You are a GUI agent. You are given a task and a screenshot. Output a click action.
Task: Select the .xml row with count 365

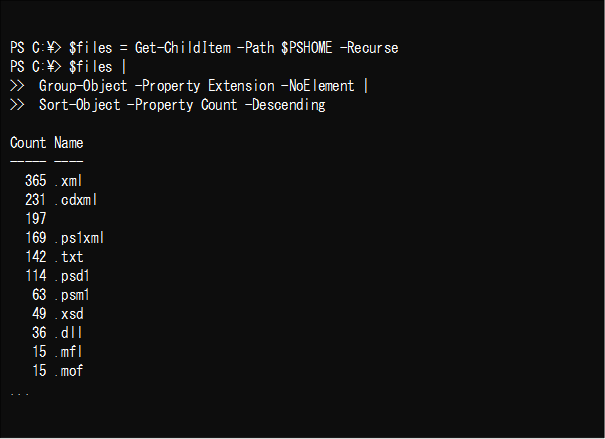pyautogui.click(x=54, y=181)
